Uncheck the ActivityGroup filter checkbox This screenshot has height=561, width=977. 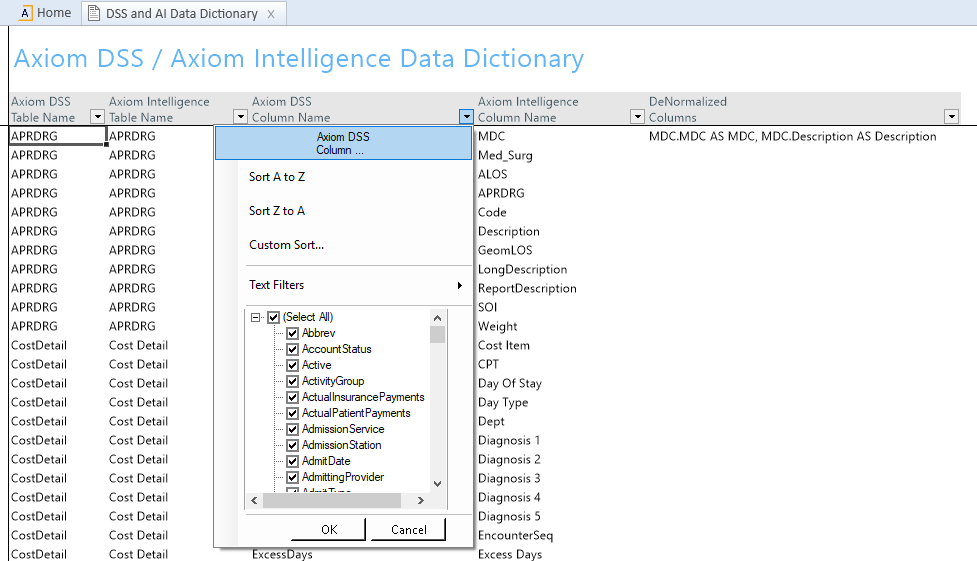pos(292,381)
